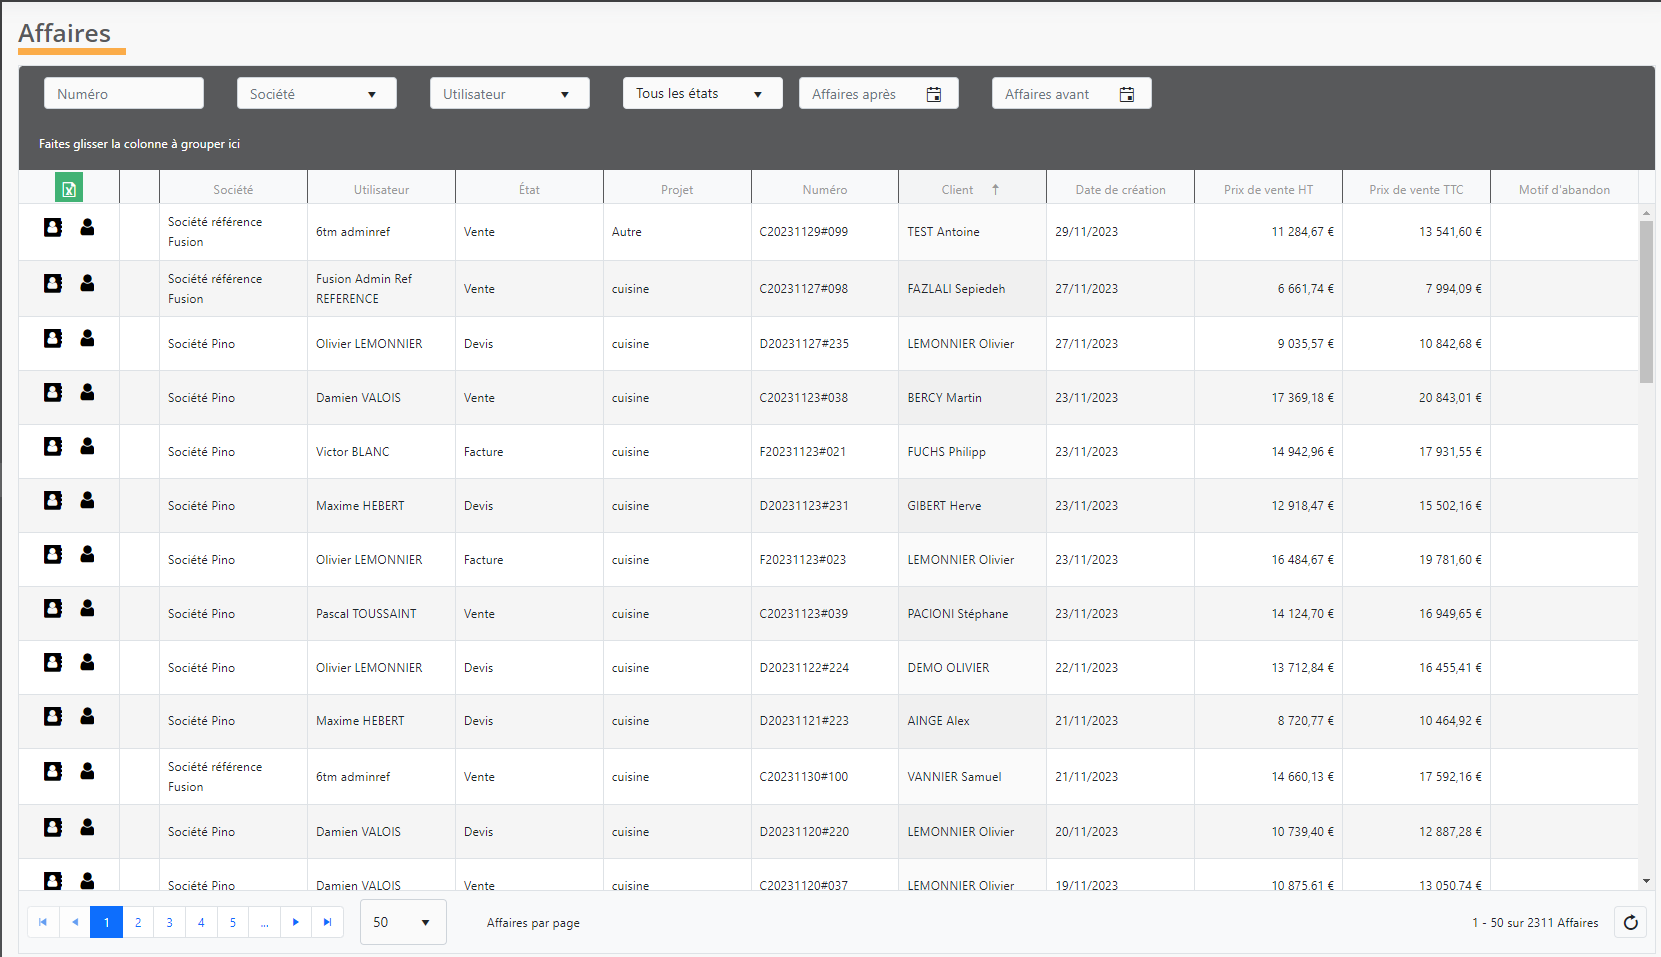Click the refresh icon at bottom right
Viewport: 1661px width, 957px height.
coord(1630,922)
